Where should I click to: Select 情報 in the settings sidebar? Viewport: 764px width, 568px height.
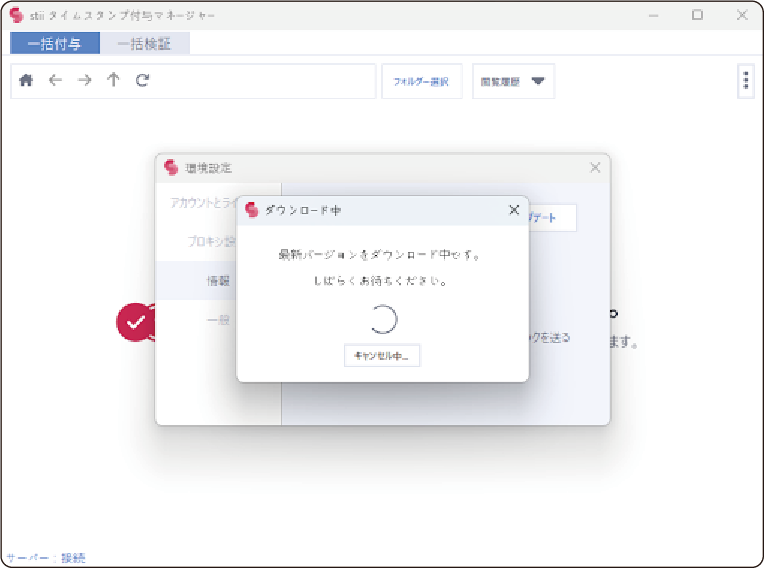coord(218,281)
